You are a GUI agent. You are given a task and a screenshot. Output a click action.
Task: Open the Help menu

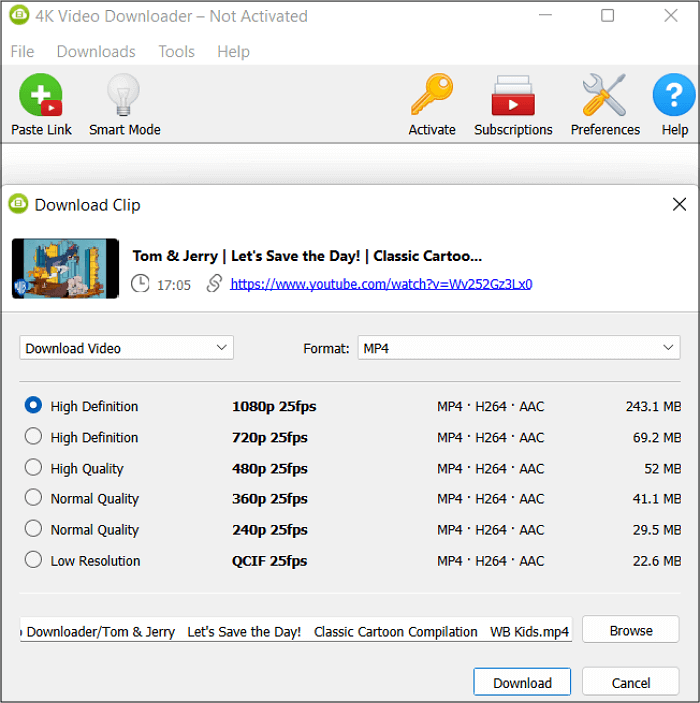tap(233, 52)
